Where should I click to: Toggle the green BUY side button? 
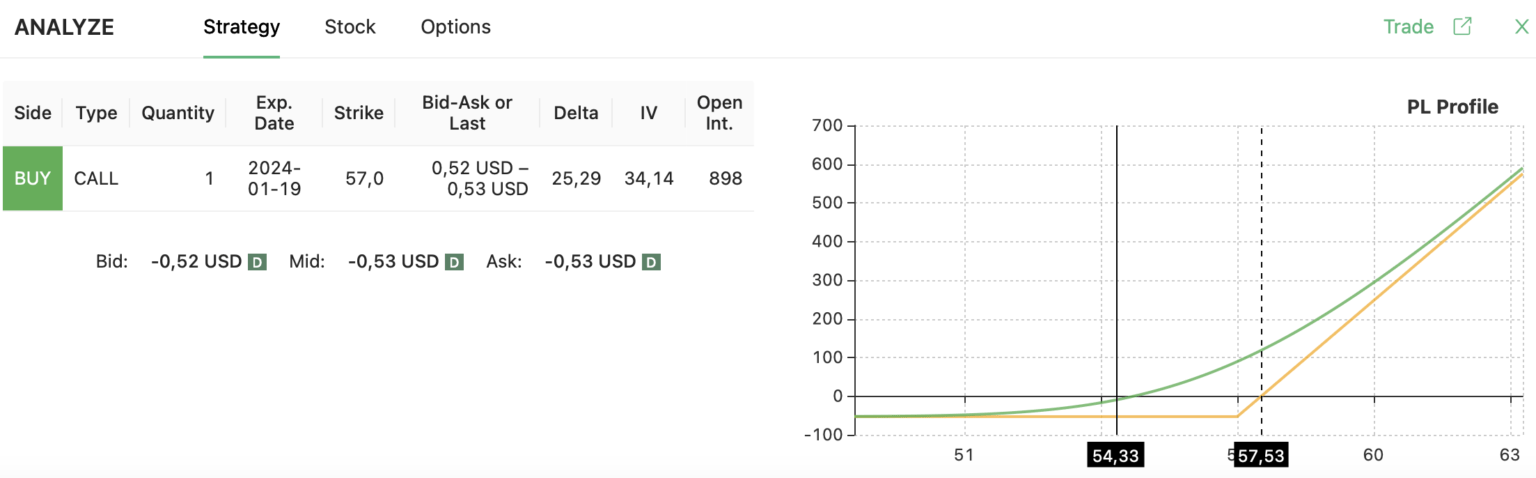pos(33,179)
